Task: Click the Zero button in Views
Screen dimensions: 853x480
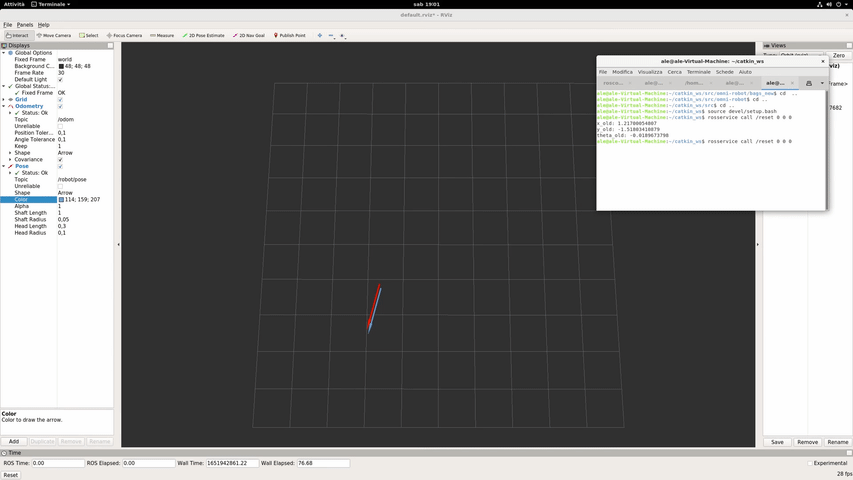Action: point(839,56)
